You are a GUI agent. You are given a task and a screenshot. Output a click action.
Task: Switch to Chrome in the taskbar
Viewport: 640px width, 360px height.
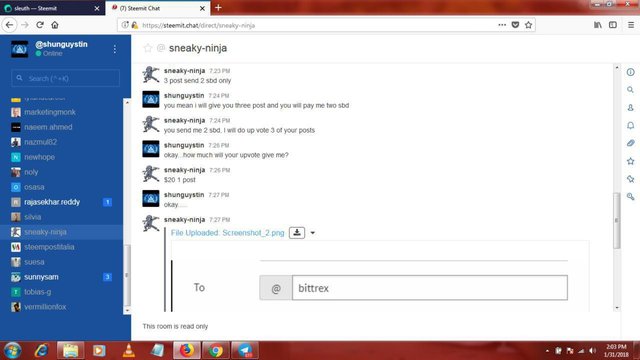(x=216, y=351)
